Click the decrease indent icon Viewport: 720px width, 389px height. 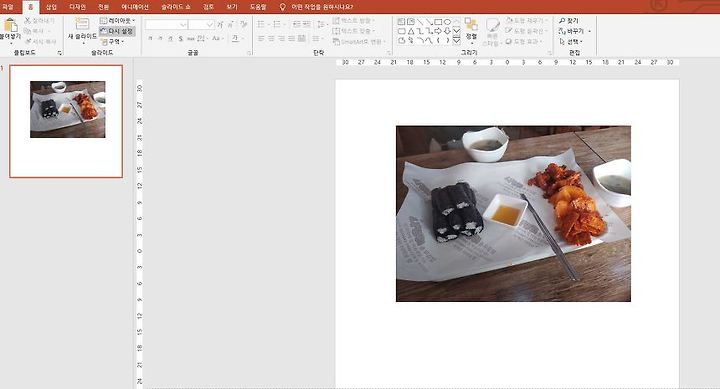click(x=297, y=24)
